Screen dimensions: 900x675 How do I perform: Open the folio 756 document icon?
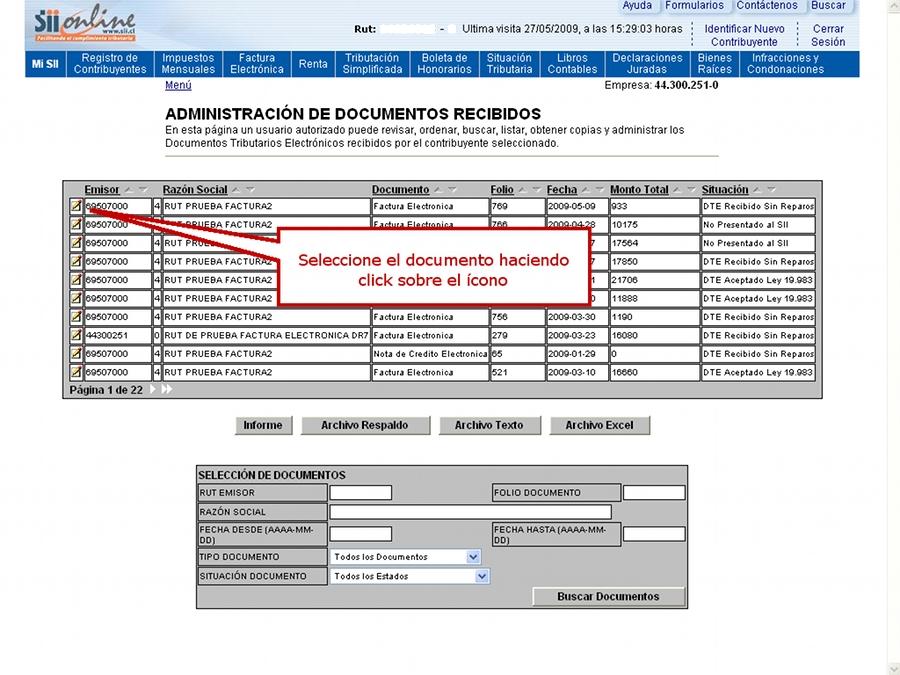click(76, 317)
